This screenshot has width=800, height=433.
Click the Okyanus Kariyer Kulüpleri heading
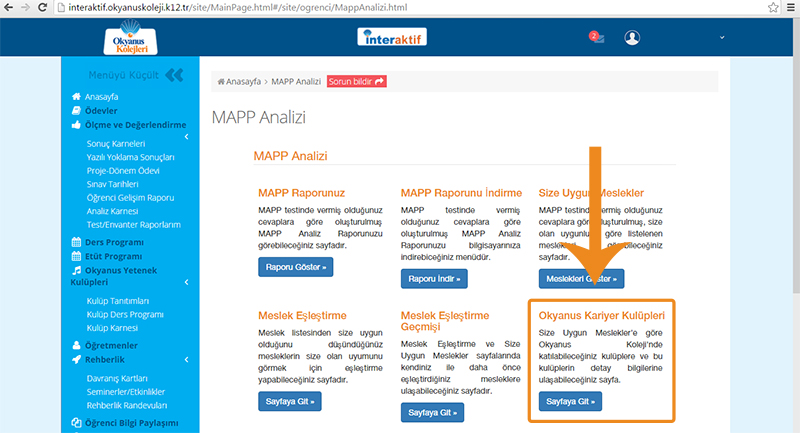(x=602, y=315)
